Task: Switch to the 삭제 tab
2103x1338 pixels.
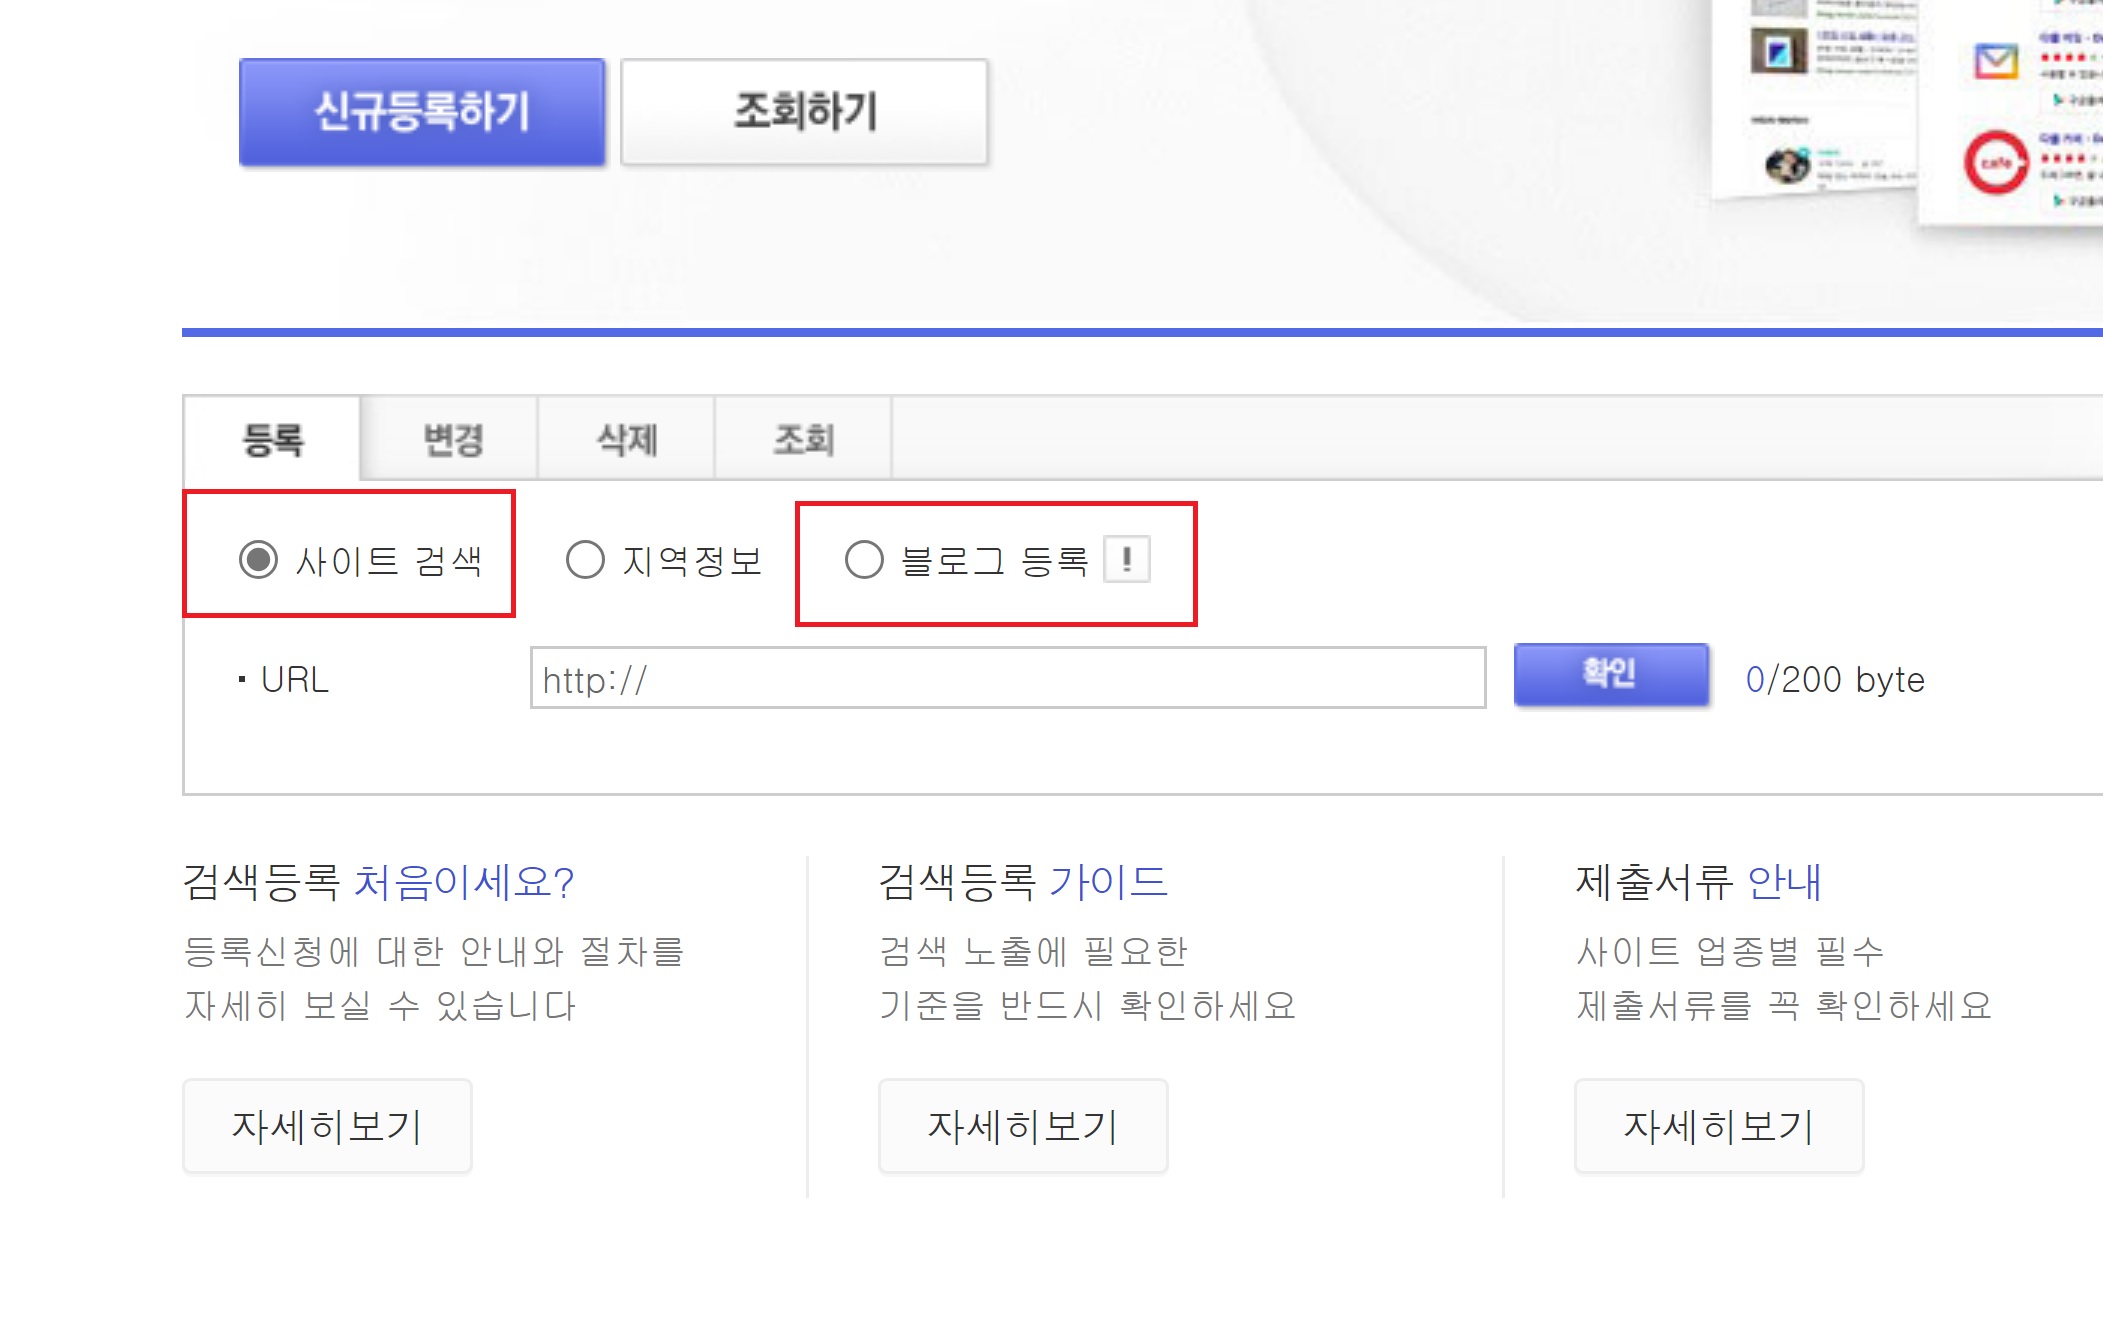Action: [625, 440]
